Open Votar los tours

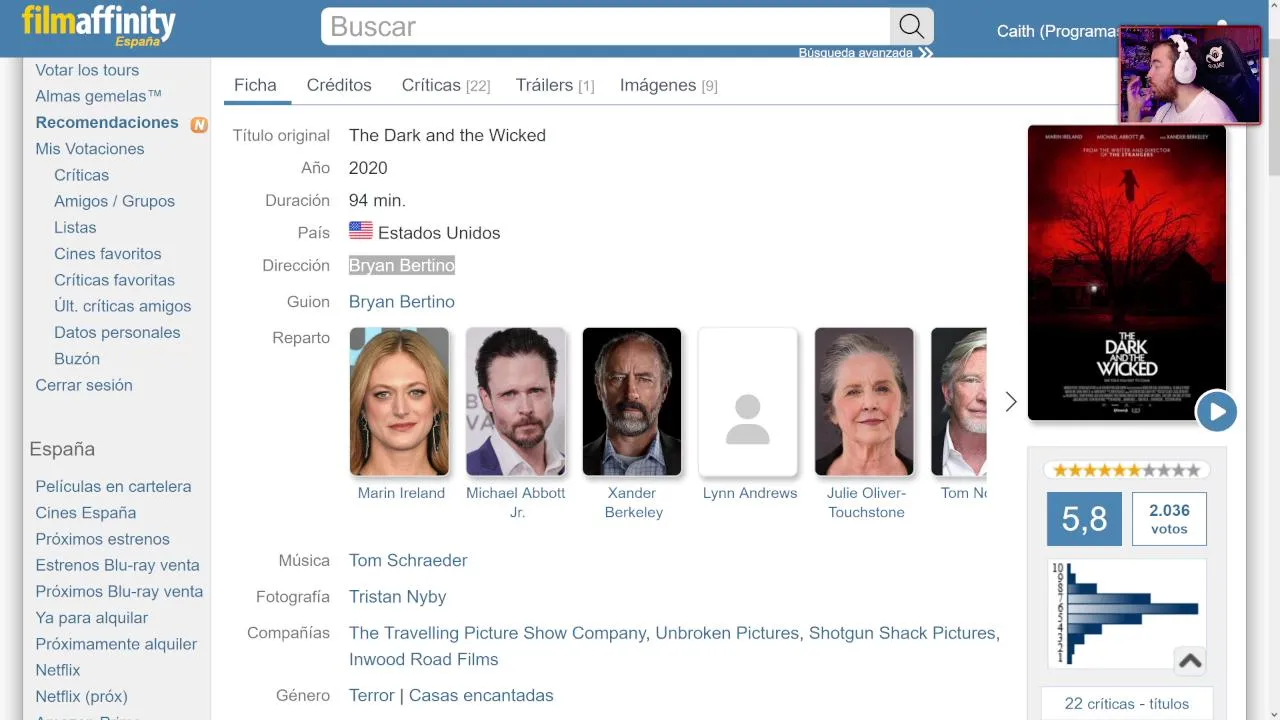[87, 70]
